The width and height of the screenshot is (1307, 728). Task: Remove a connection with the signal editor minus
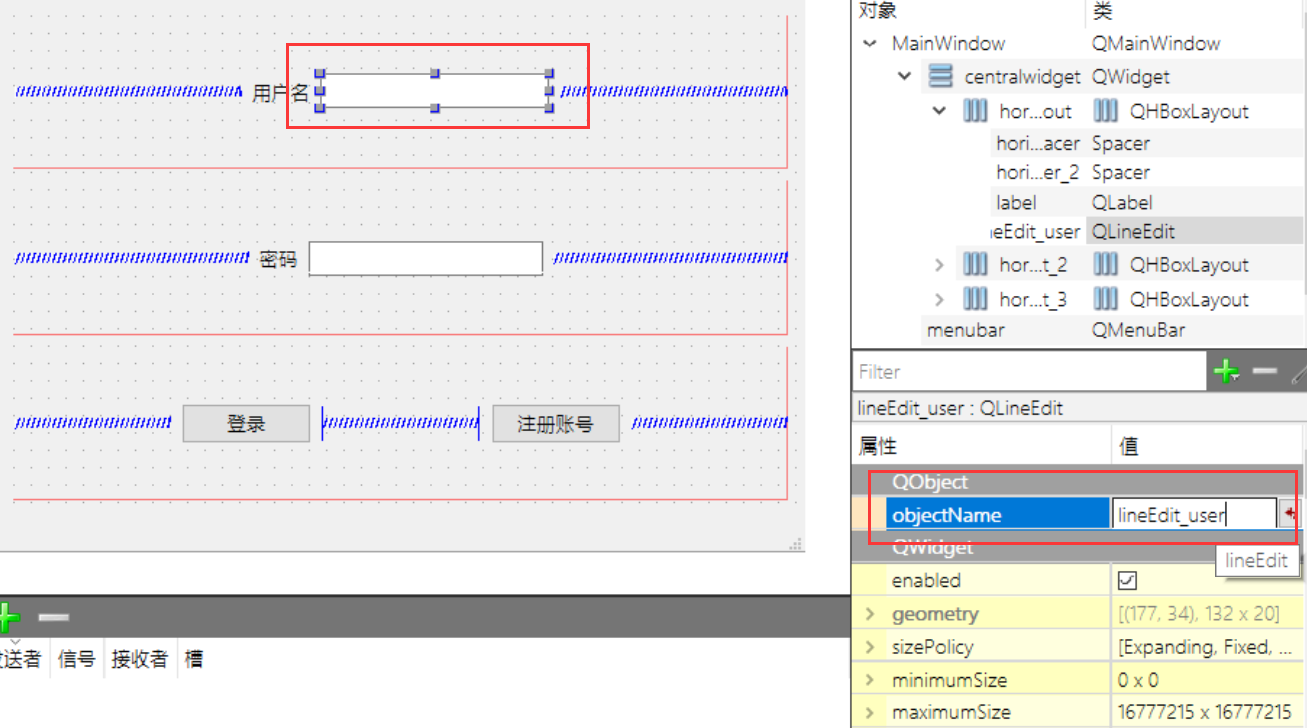[x=53, y=618]
